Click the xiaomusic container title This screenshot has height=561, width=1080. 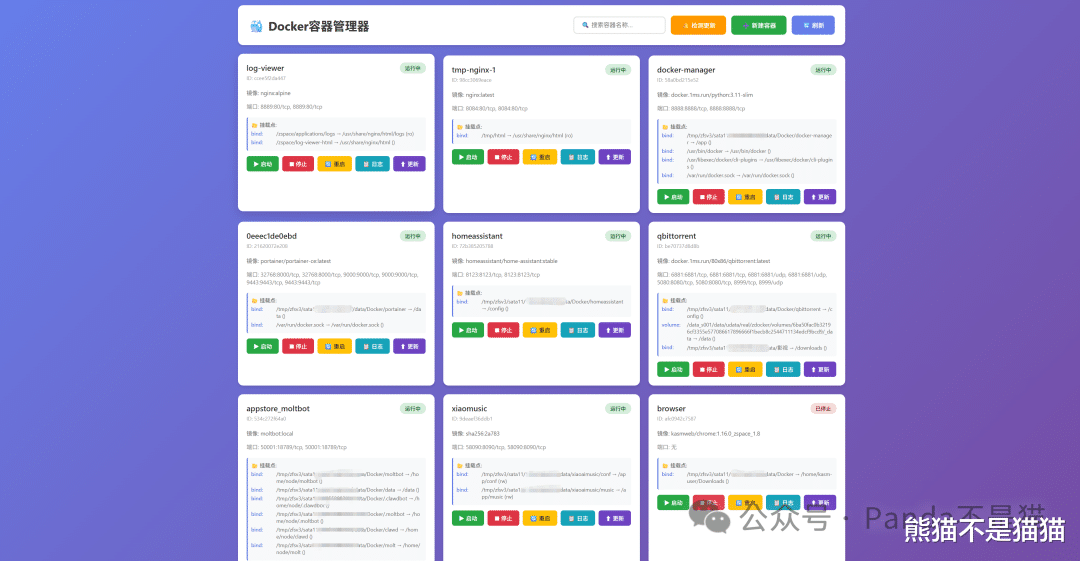point(469,409)
